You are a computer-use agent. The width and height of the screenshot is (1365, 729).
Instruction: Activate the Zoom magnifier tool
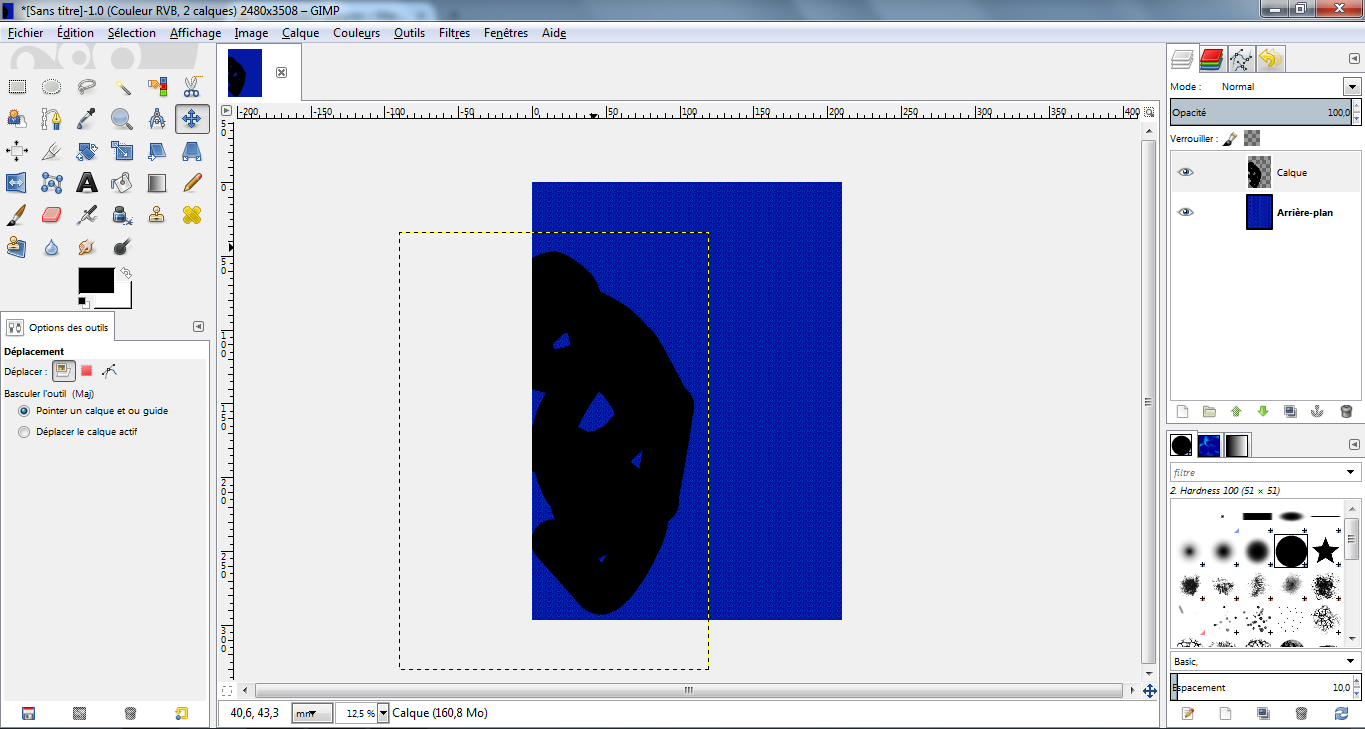tap(122, 120)
